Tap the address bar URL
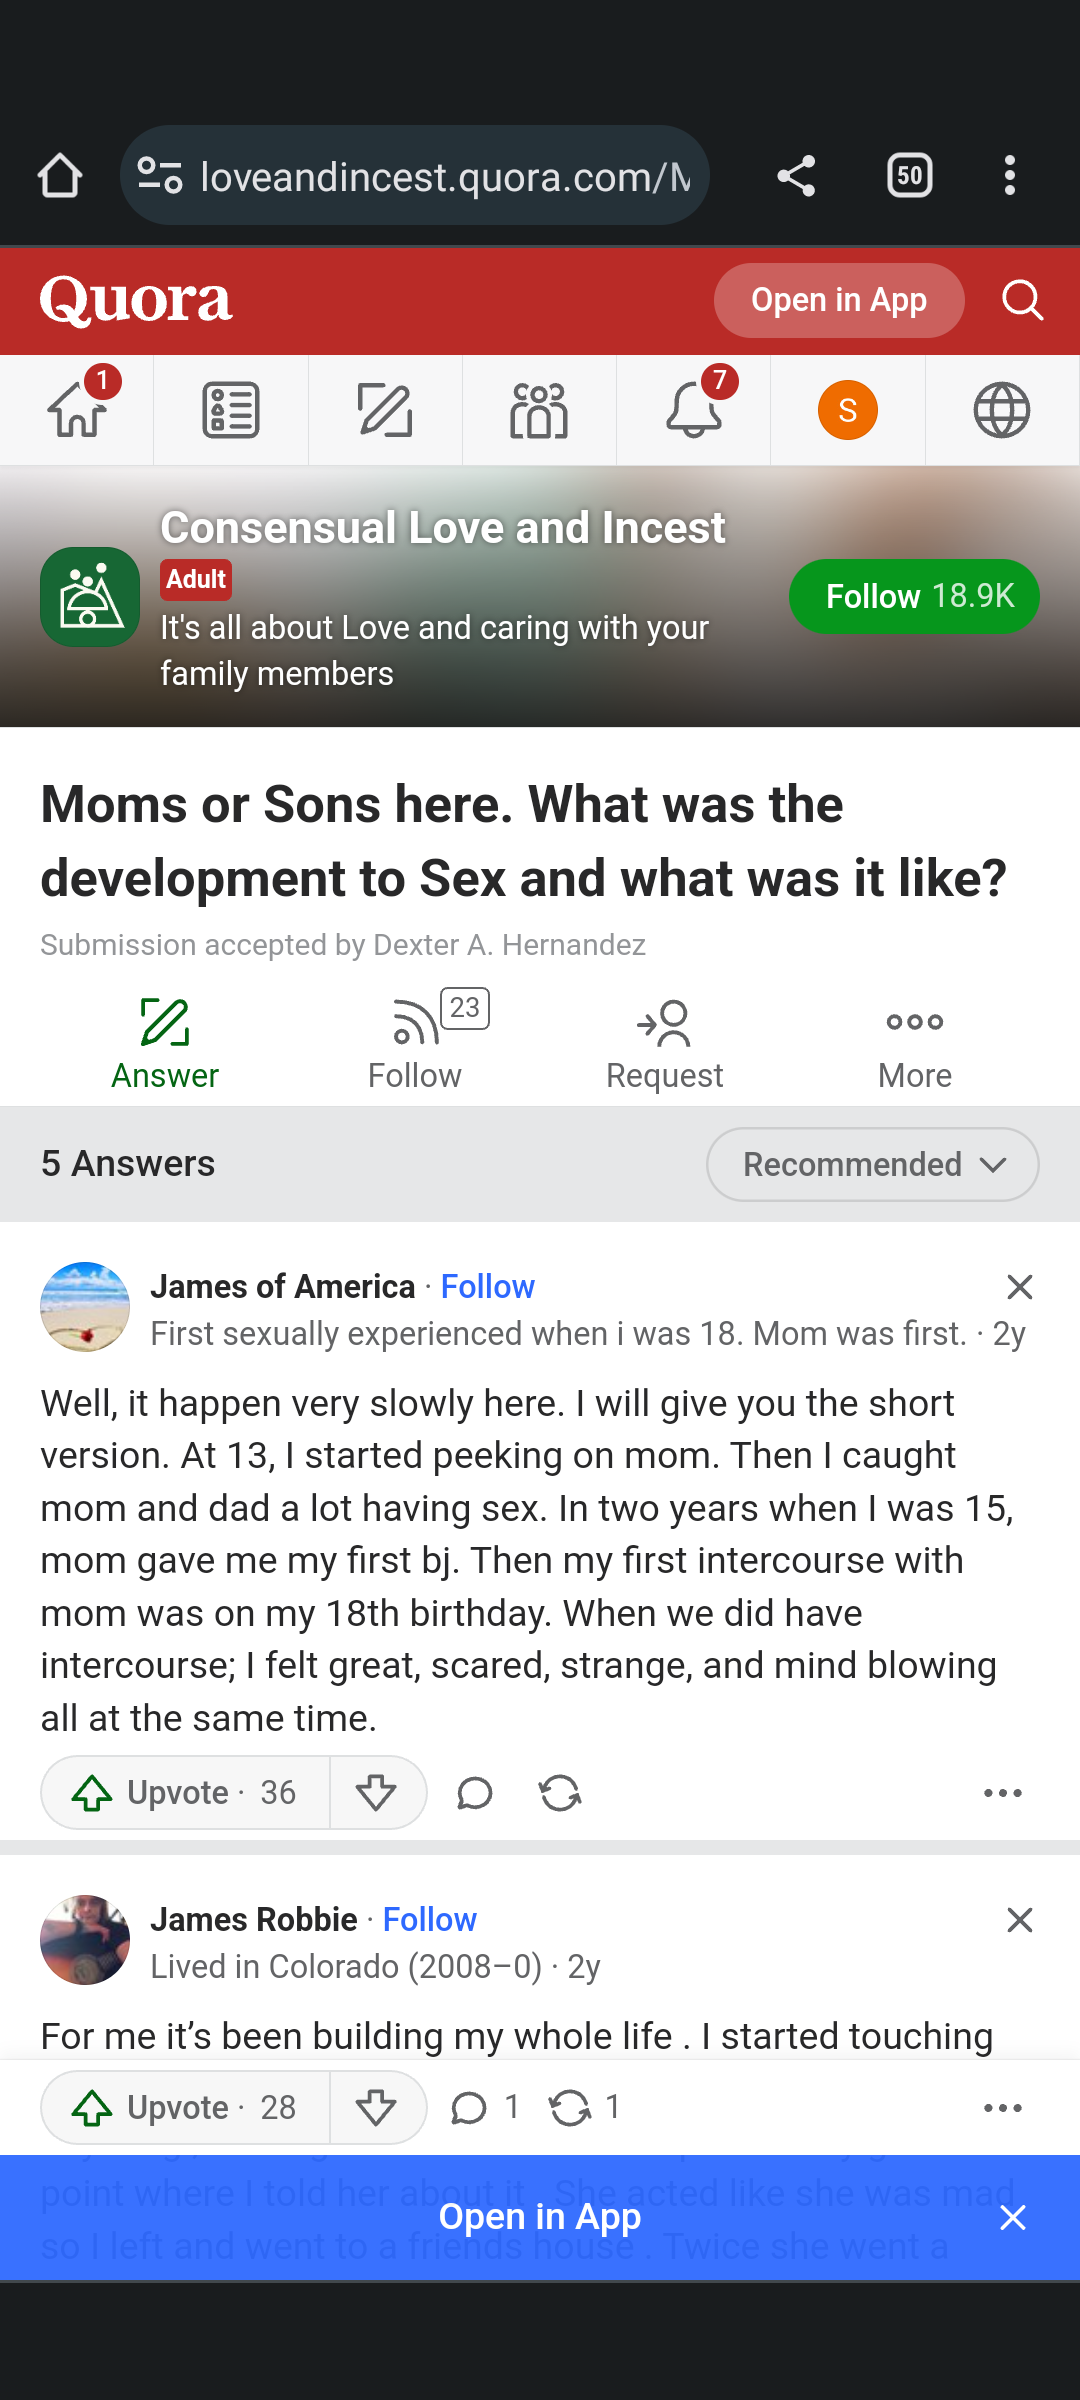Screen dimensions: 1080x2400 click(x=420, y=175)
